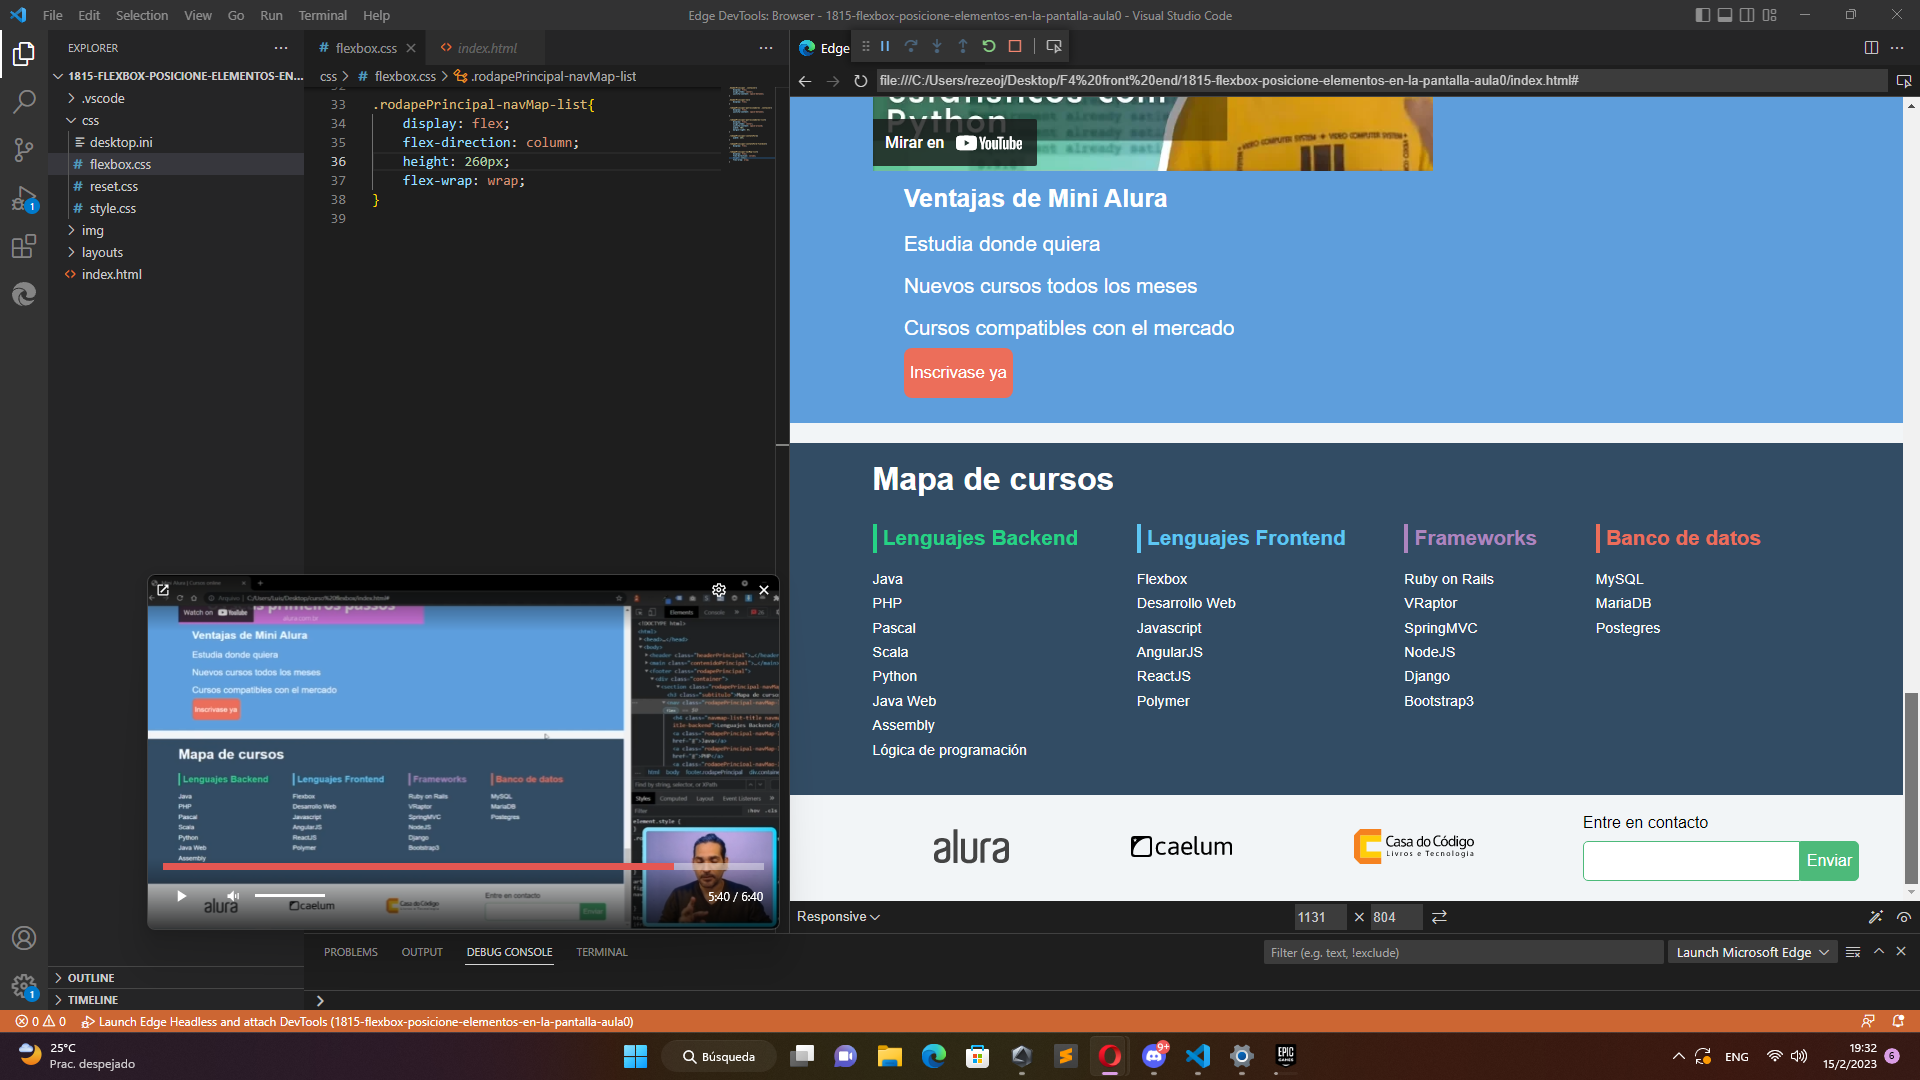
Task: Open the Explorer view in the activity bar
Action: [x=24, y=54]
